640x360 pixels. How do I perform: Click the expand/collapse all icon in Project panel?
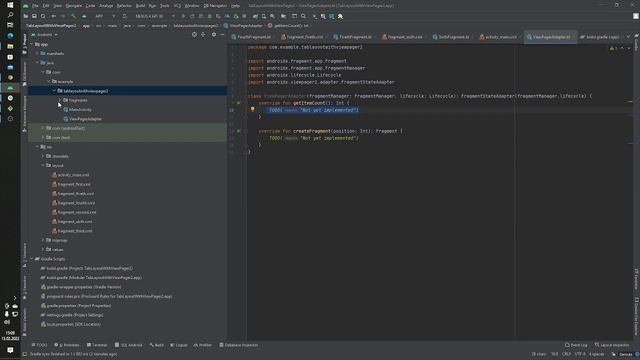pos(203,35)
